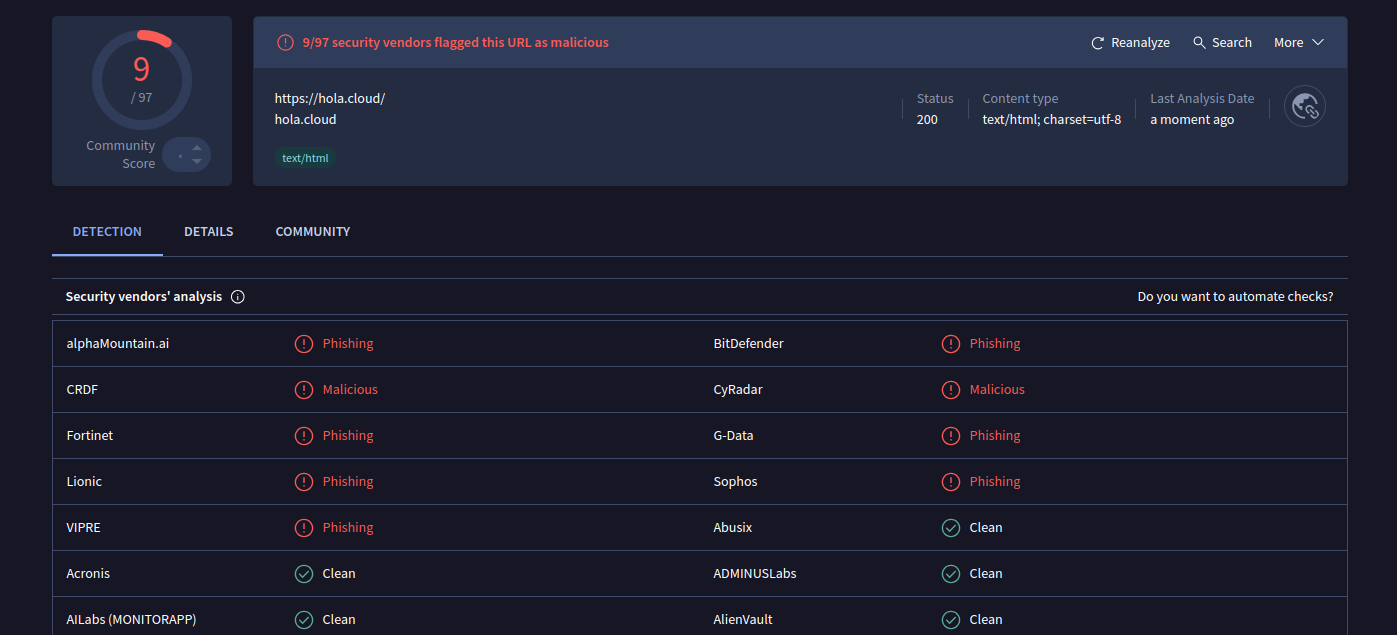This screenshot has width=1397, height=635.
Task: Click the Reanalyze button label
Action: (x=1140, y=43)
